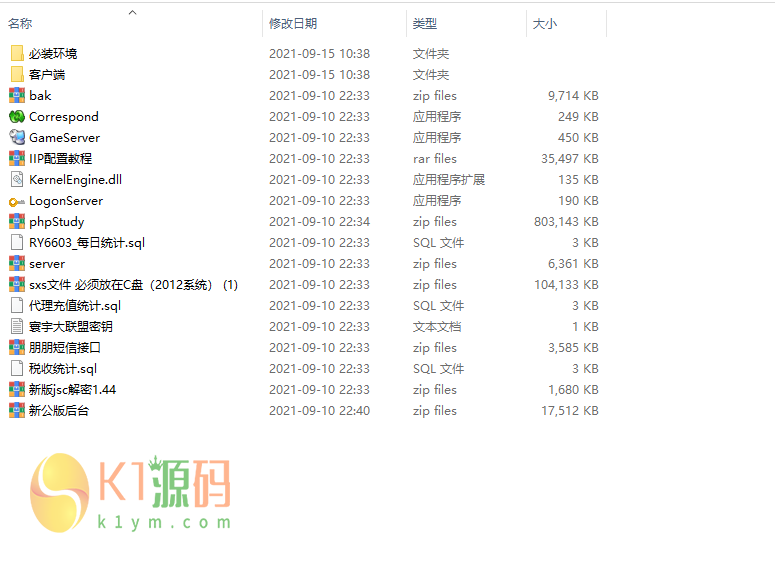Select the file name RY6603_每日统计.sql
This screenshot has height=563, width=775.
click(x=87, y=243)
